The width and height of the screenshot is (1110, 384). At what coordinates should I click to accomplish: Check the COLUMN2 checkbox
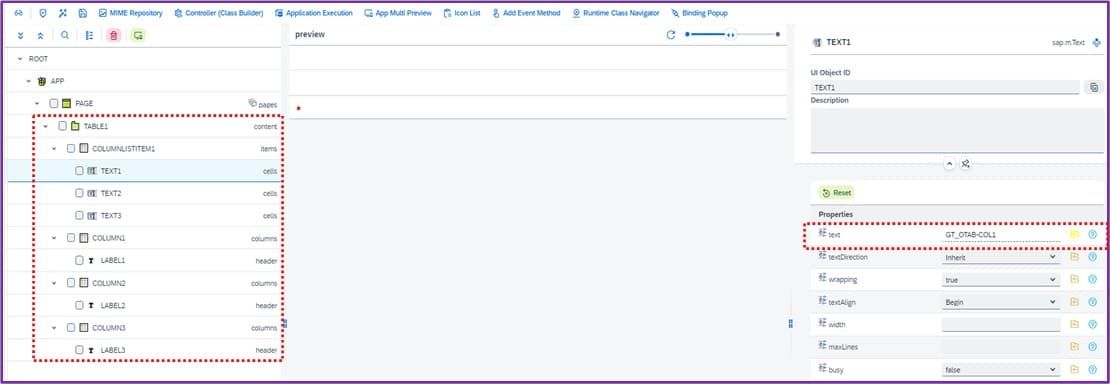click(x=71, y=283)
